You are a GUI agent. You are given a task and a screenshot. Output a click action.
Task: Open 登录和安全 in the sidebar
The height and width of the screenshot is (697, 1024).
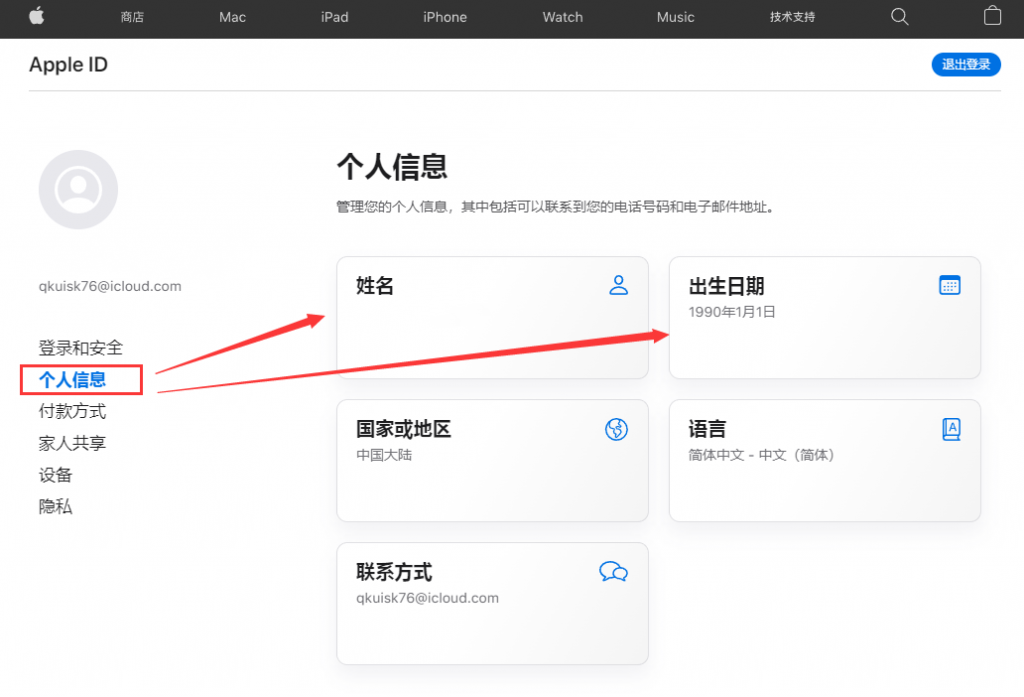[81, 348]
